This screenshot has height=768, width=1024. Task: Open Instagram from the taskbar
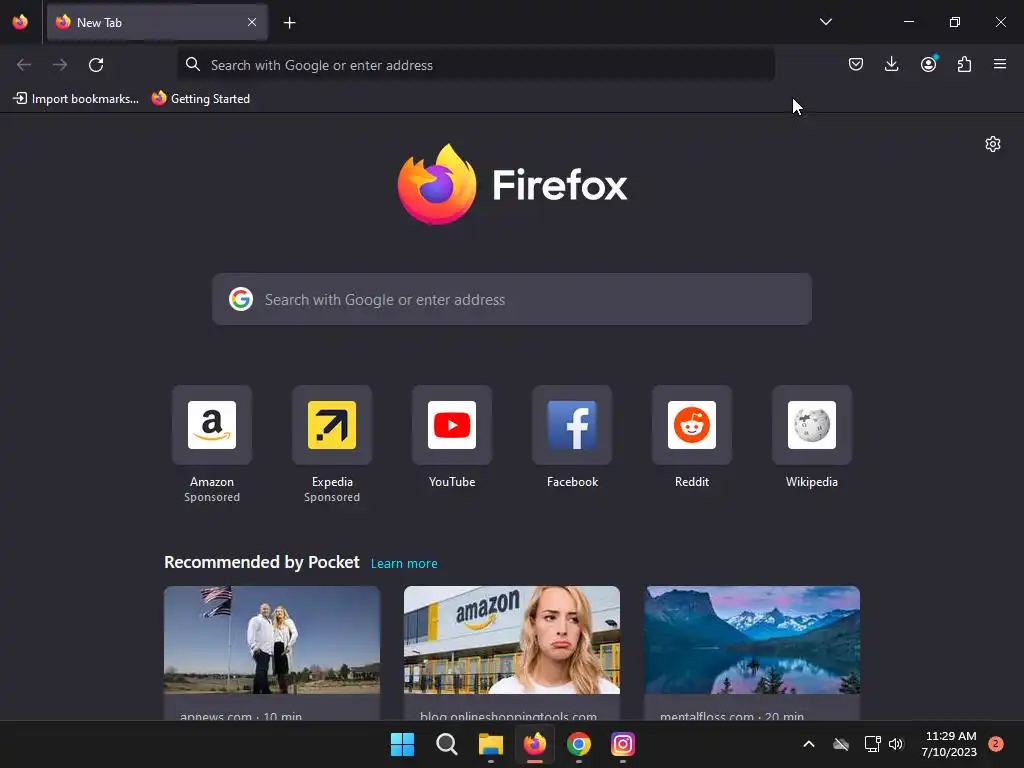[622, 744]
